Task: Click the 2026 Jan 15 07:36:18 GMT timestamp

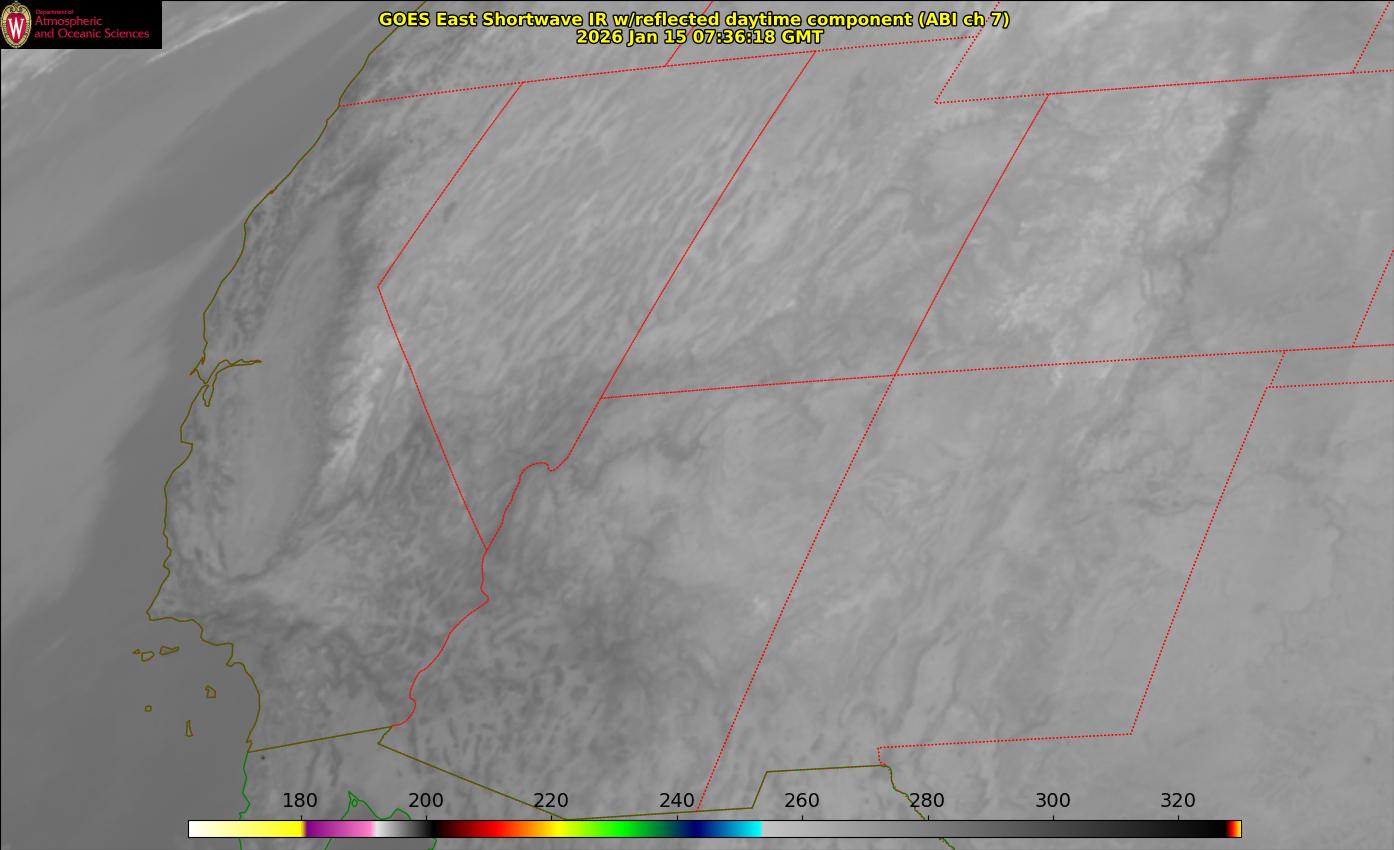Action: tap(700, 37)
